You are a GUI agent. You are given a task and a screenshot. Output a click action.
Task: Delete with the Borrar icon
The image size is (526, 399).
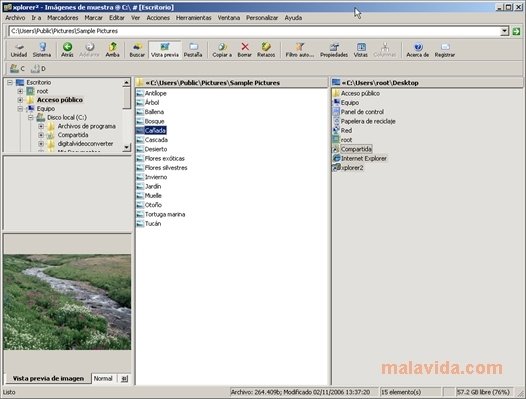coord(245,50)
